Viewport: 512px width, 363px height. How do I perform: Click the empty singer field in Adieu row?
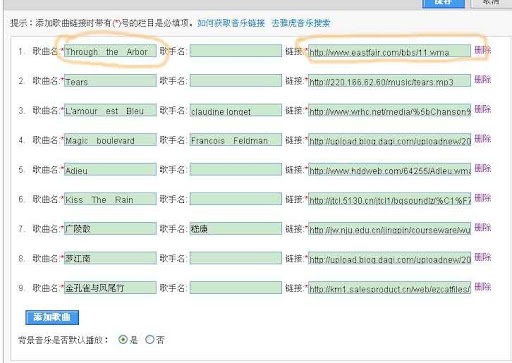(x=236, y=169)
